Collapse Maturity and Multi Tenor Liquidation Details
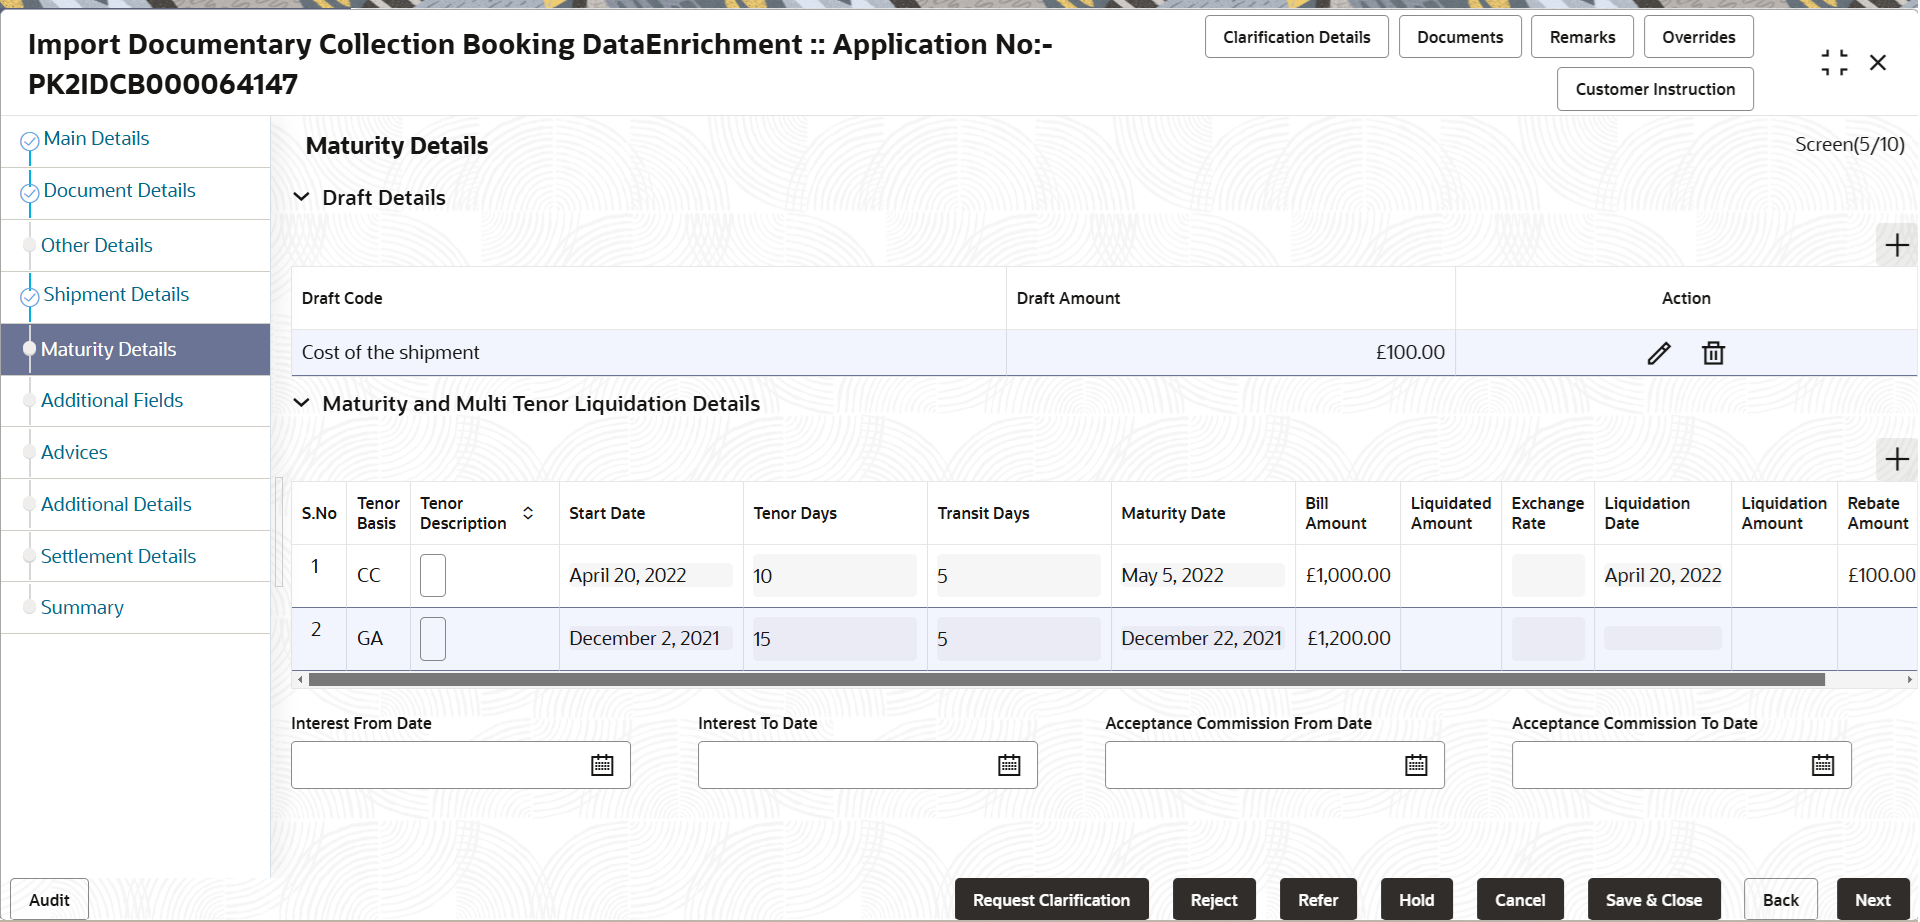Viewport: 1920px width, 922px height. 301,403
